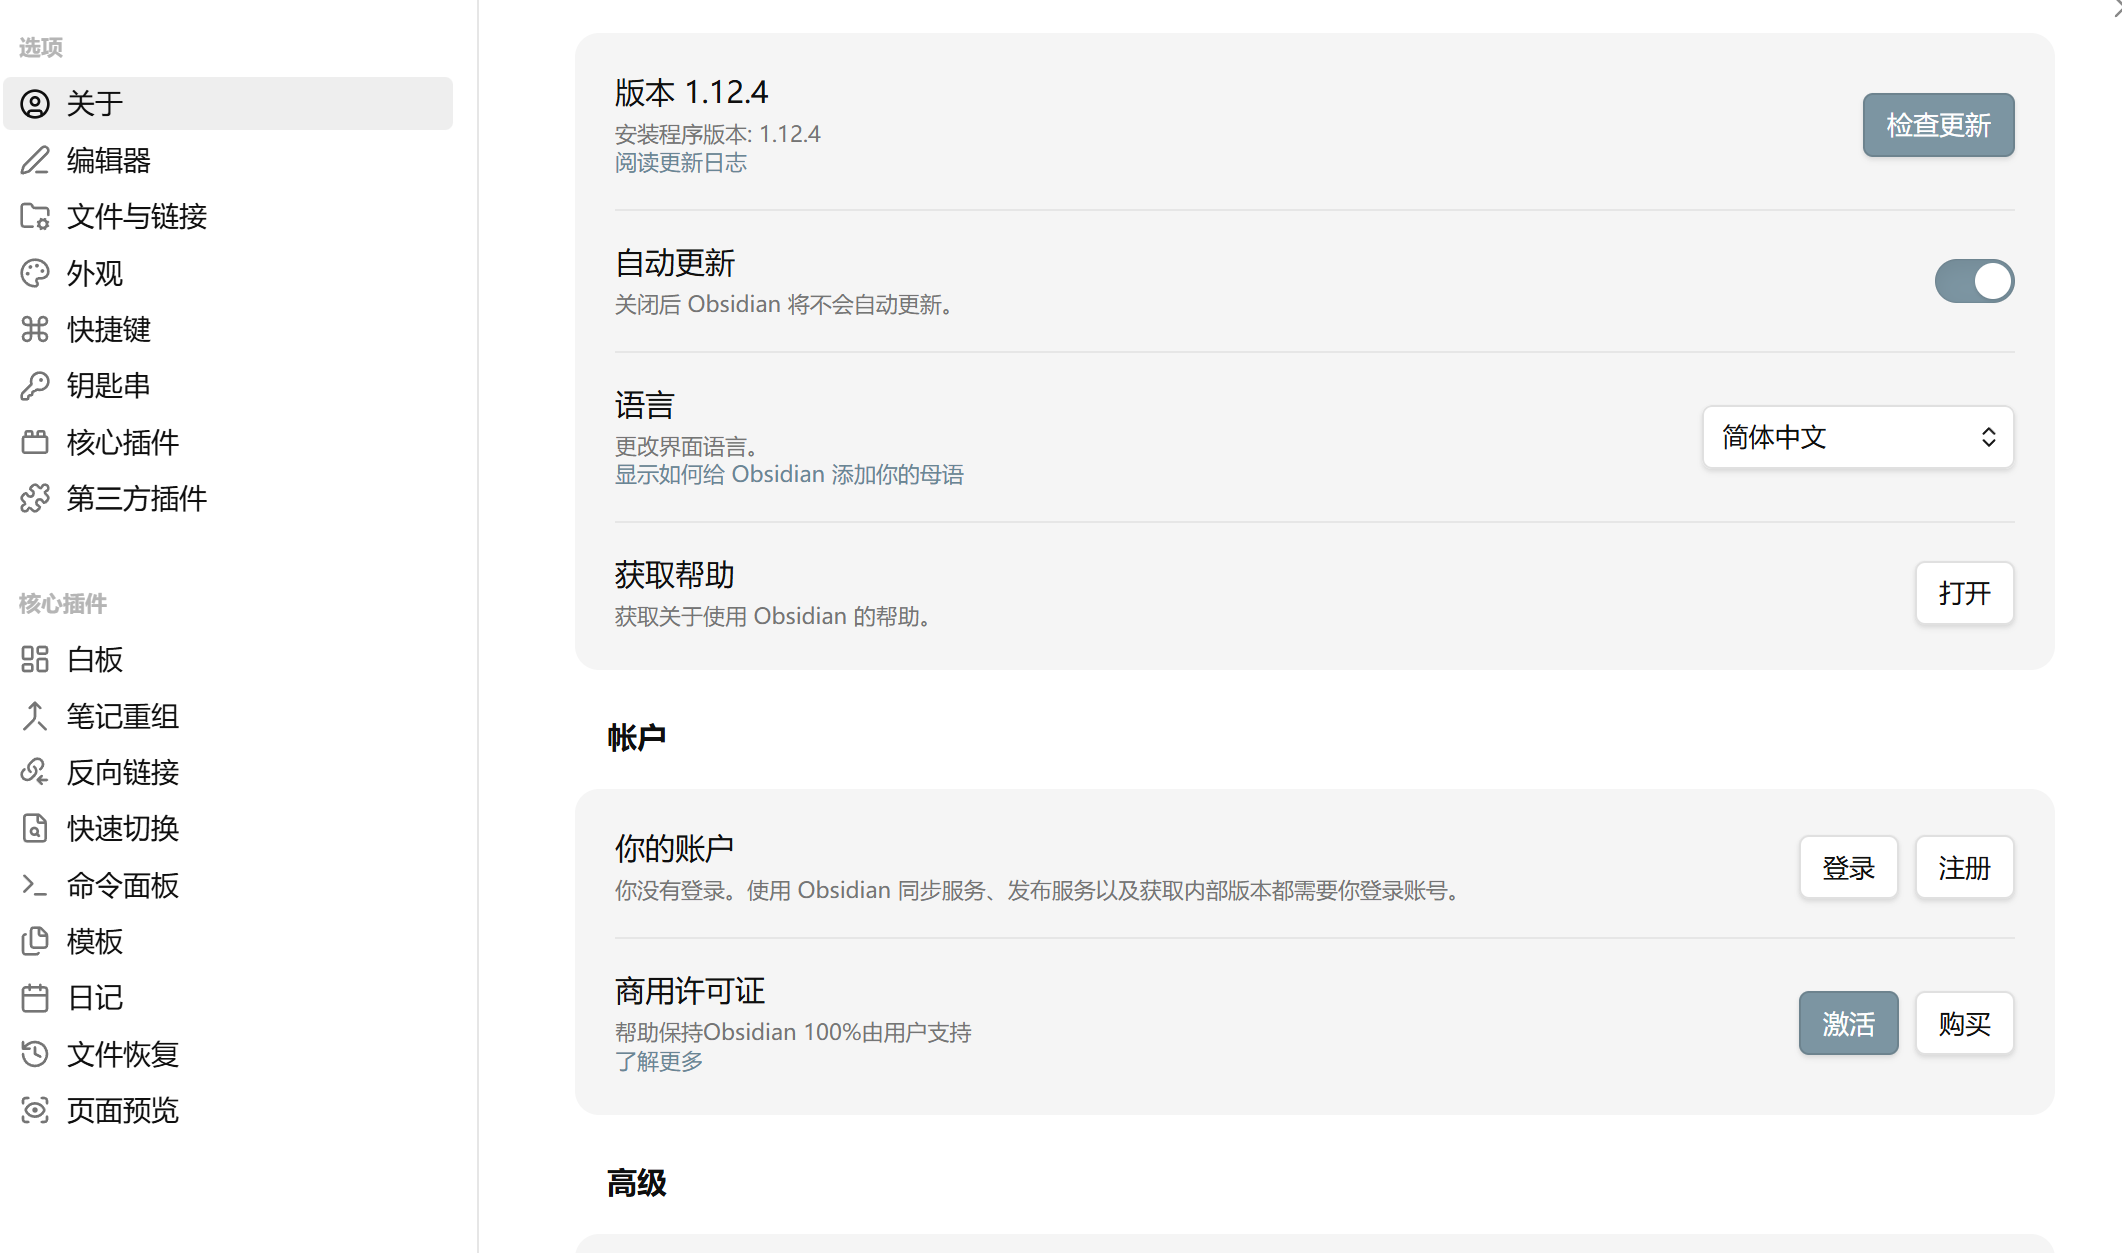Click the clock-arrow icon for 文件恢复
The image size is (2122, 1253).
(x=35, y=1054)
